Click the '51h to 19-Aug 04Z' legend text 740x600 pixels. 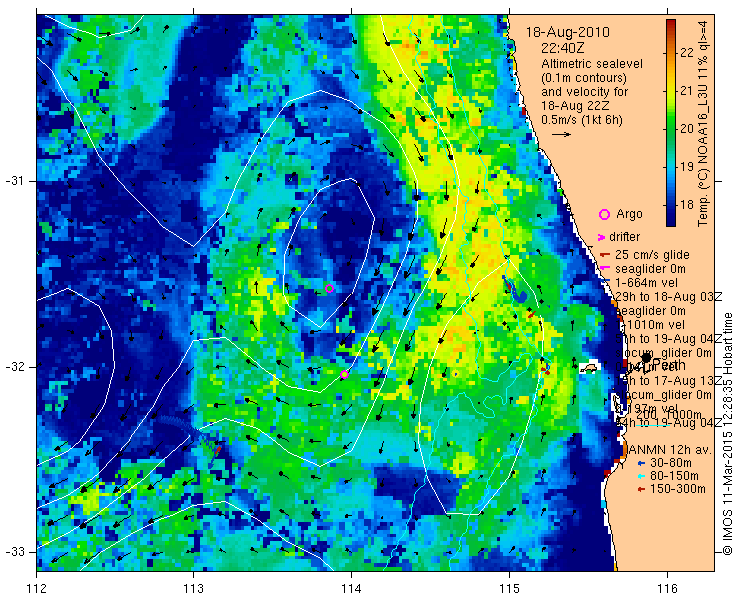669,339
